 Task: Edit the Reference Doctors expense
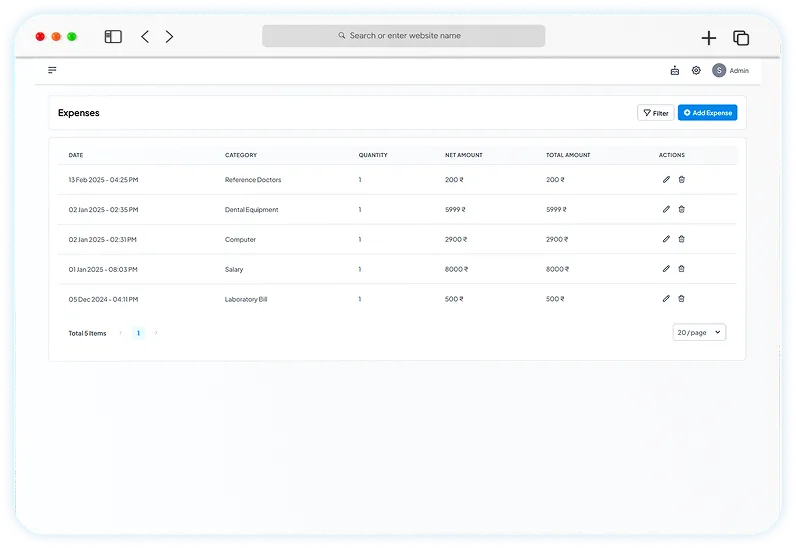coord(666,179)
